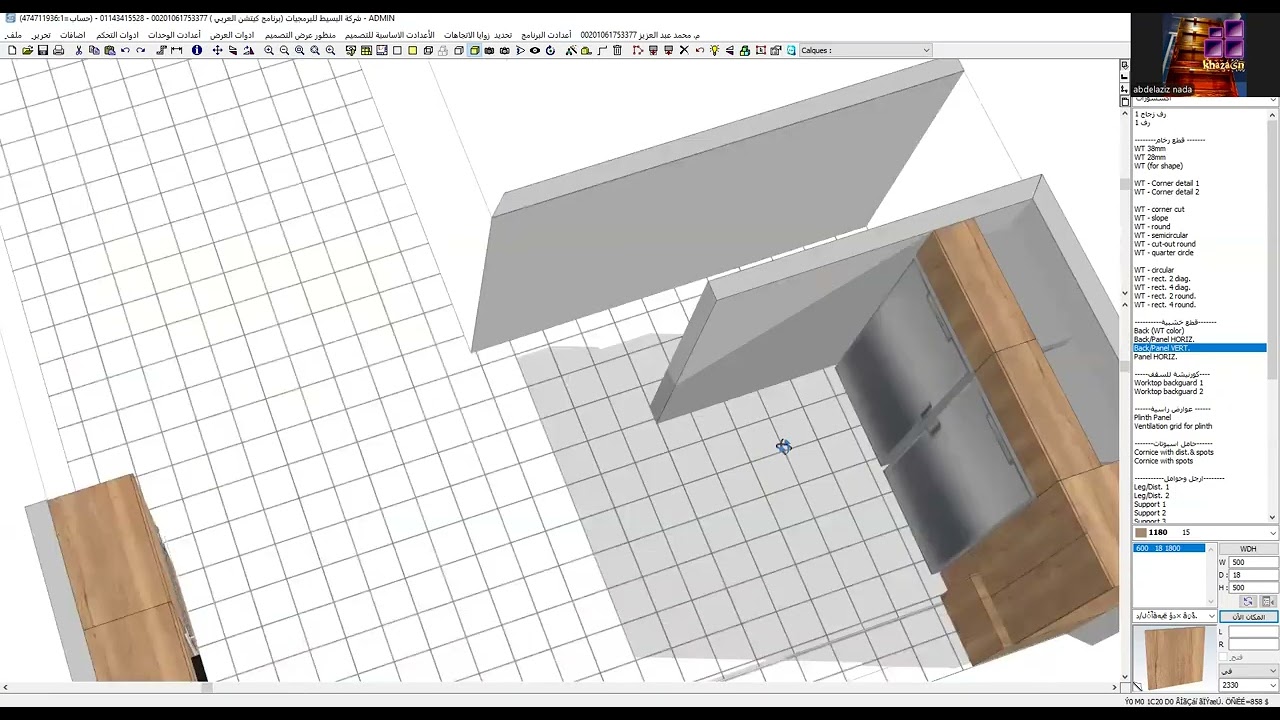
Task: Select WT 38mm in the list
Action: coord(1150,148)
